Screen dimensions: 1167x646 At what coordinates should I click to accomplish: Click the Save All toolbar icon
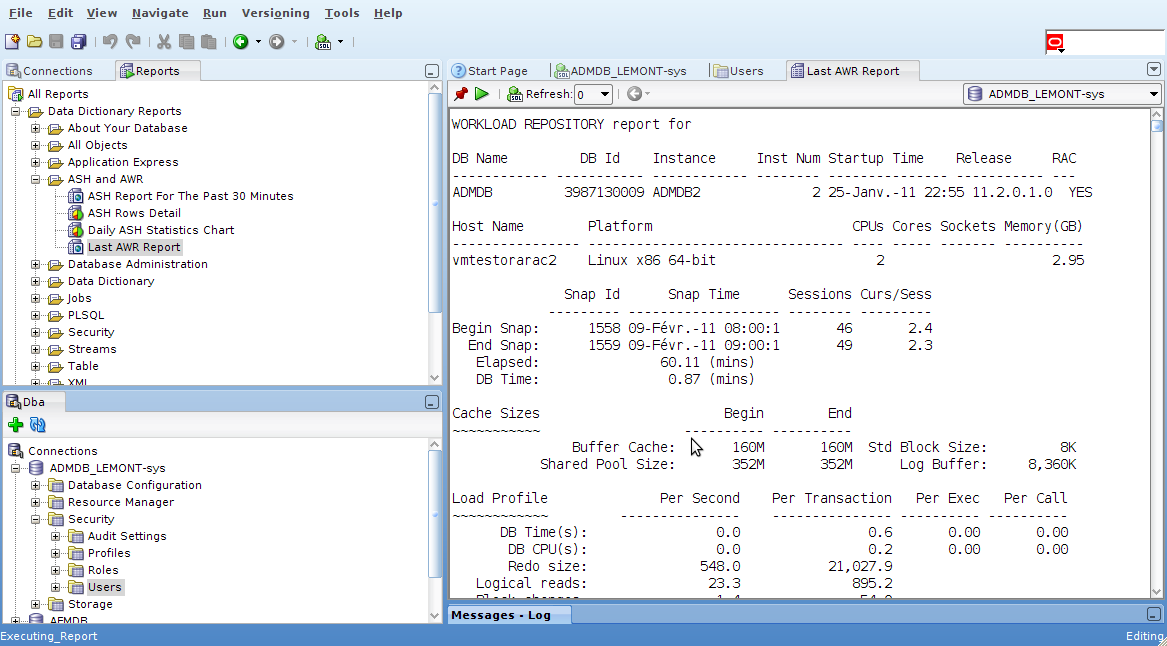(x=78, y=42)
